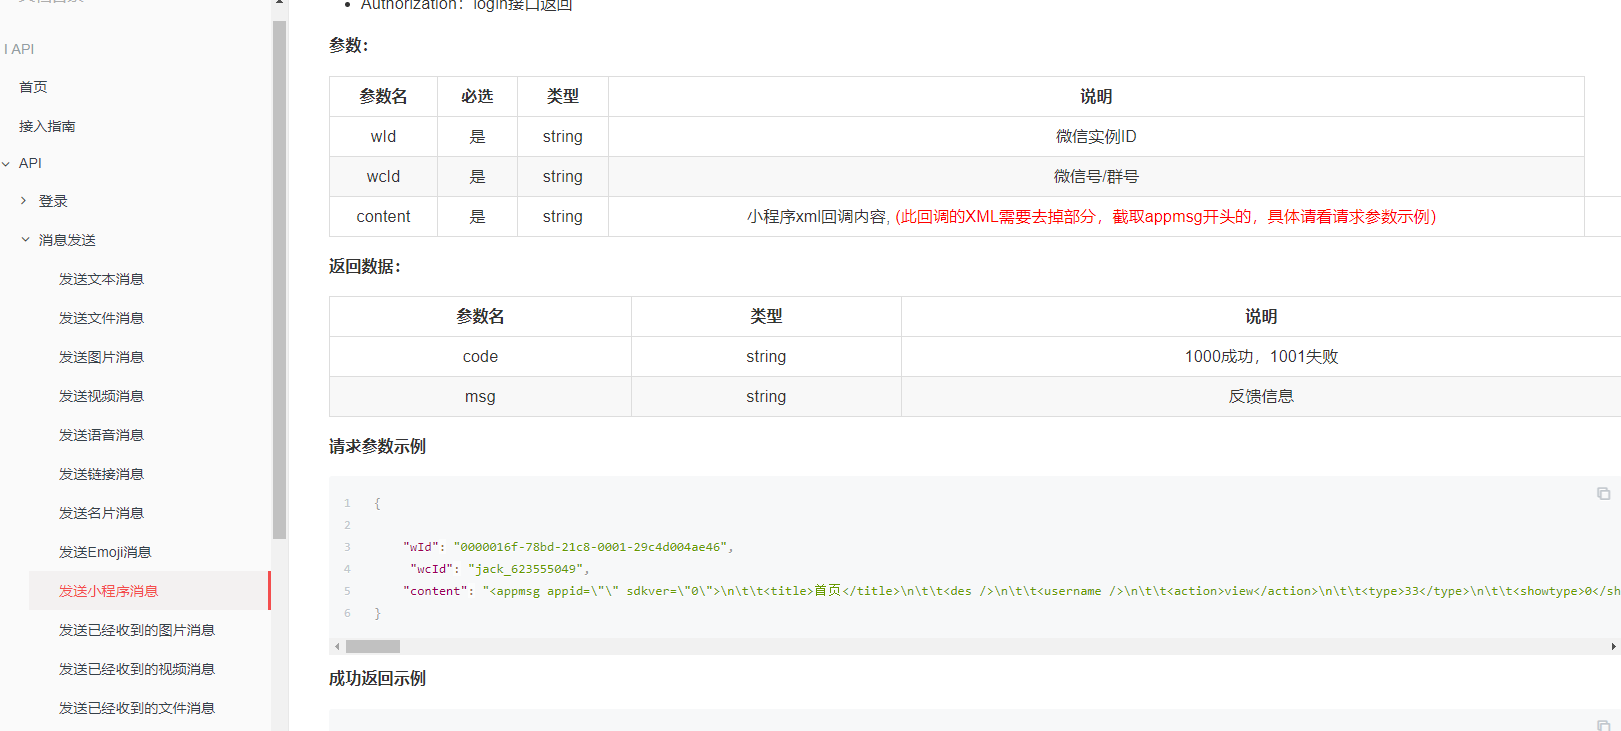The image size is (1621, 731).
Task: Click the 微信实例ID description cell
Action: pos(1096,137)
